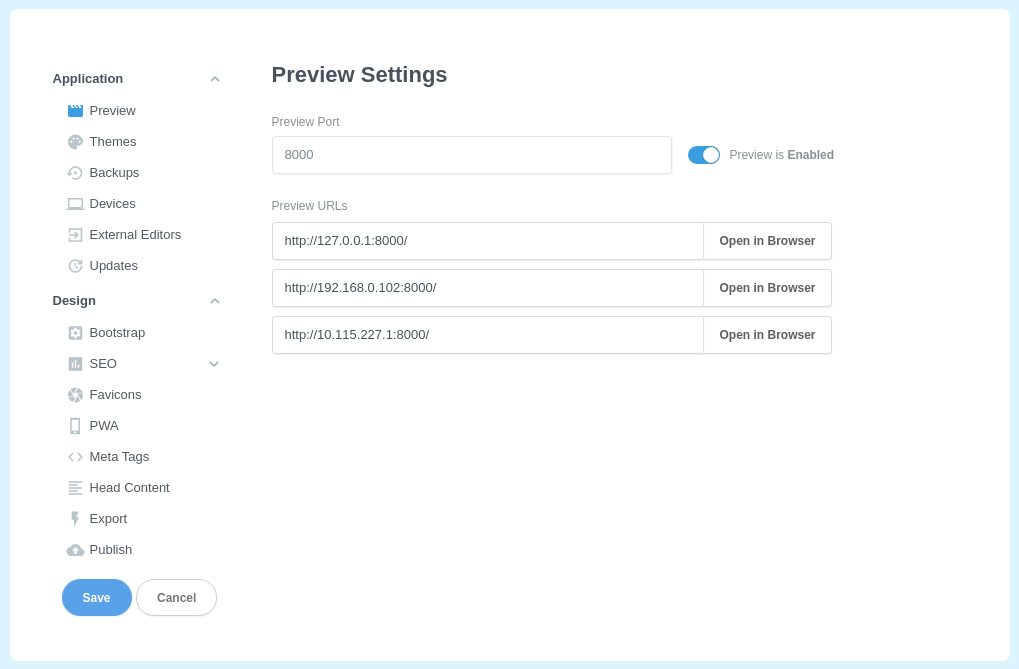Open the Favicons section icon

[75, 394]
